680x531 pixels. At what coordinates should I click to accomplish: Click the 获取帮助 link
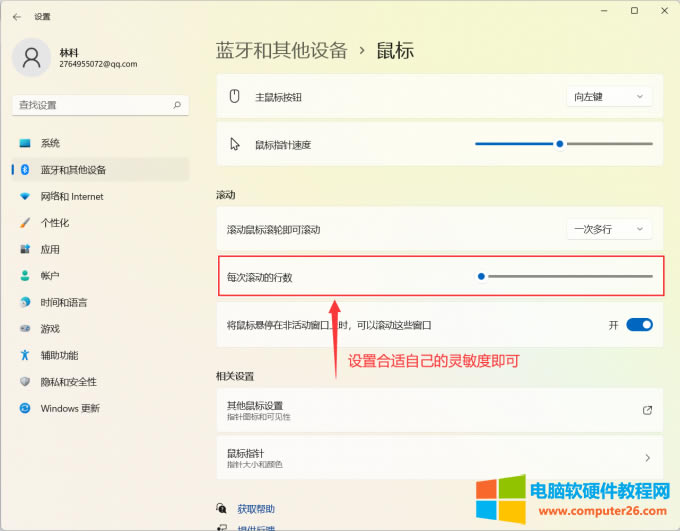point(256,509)
